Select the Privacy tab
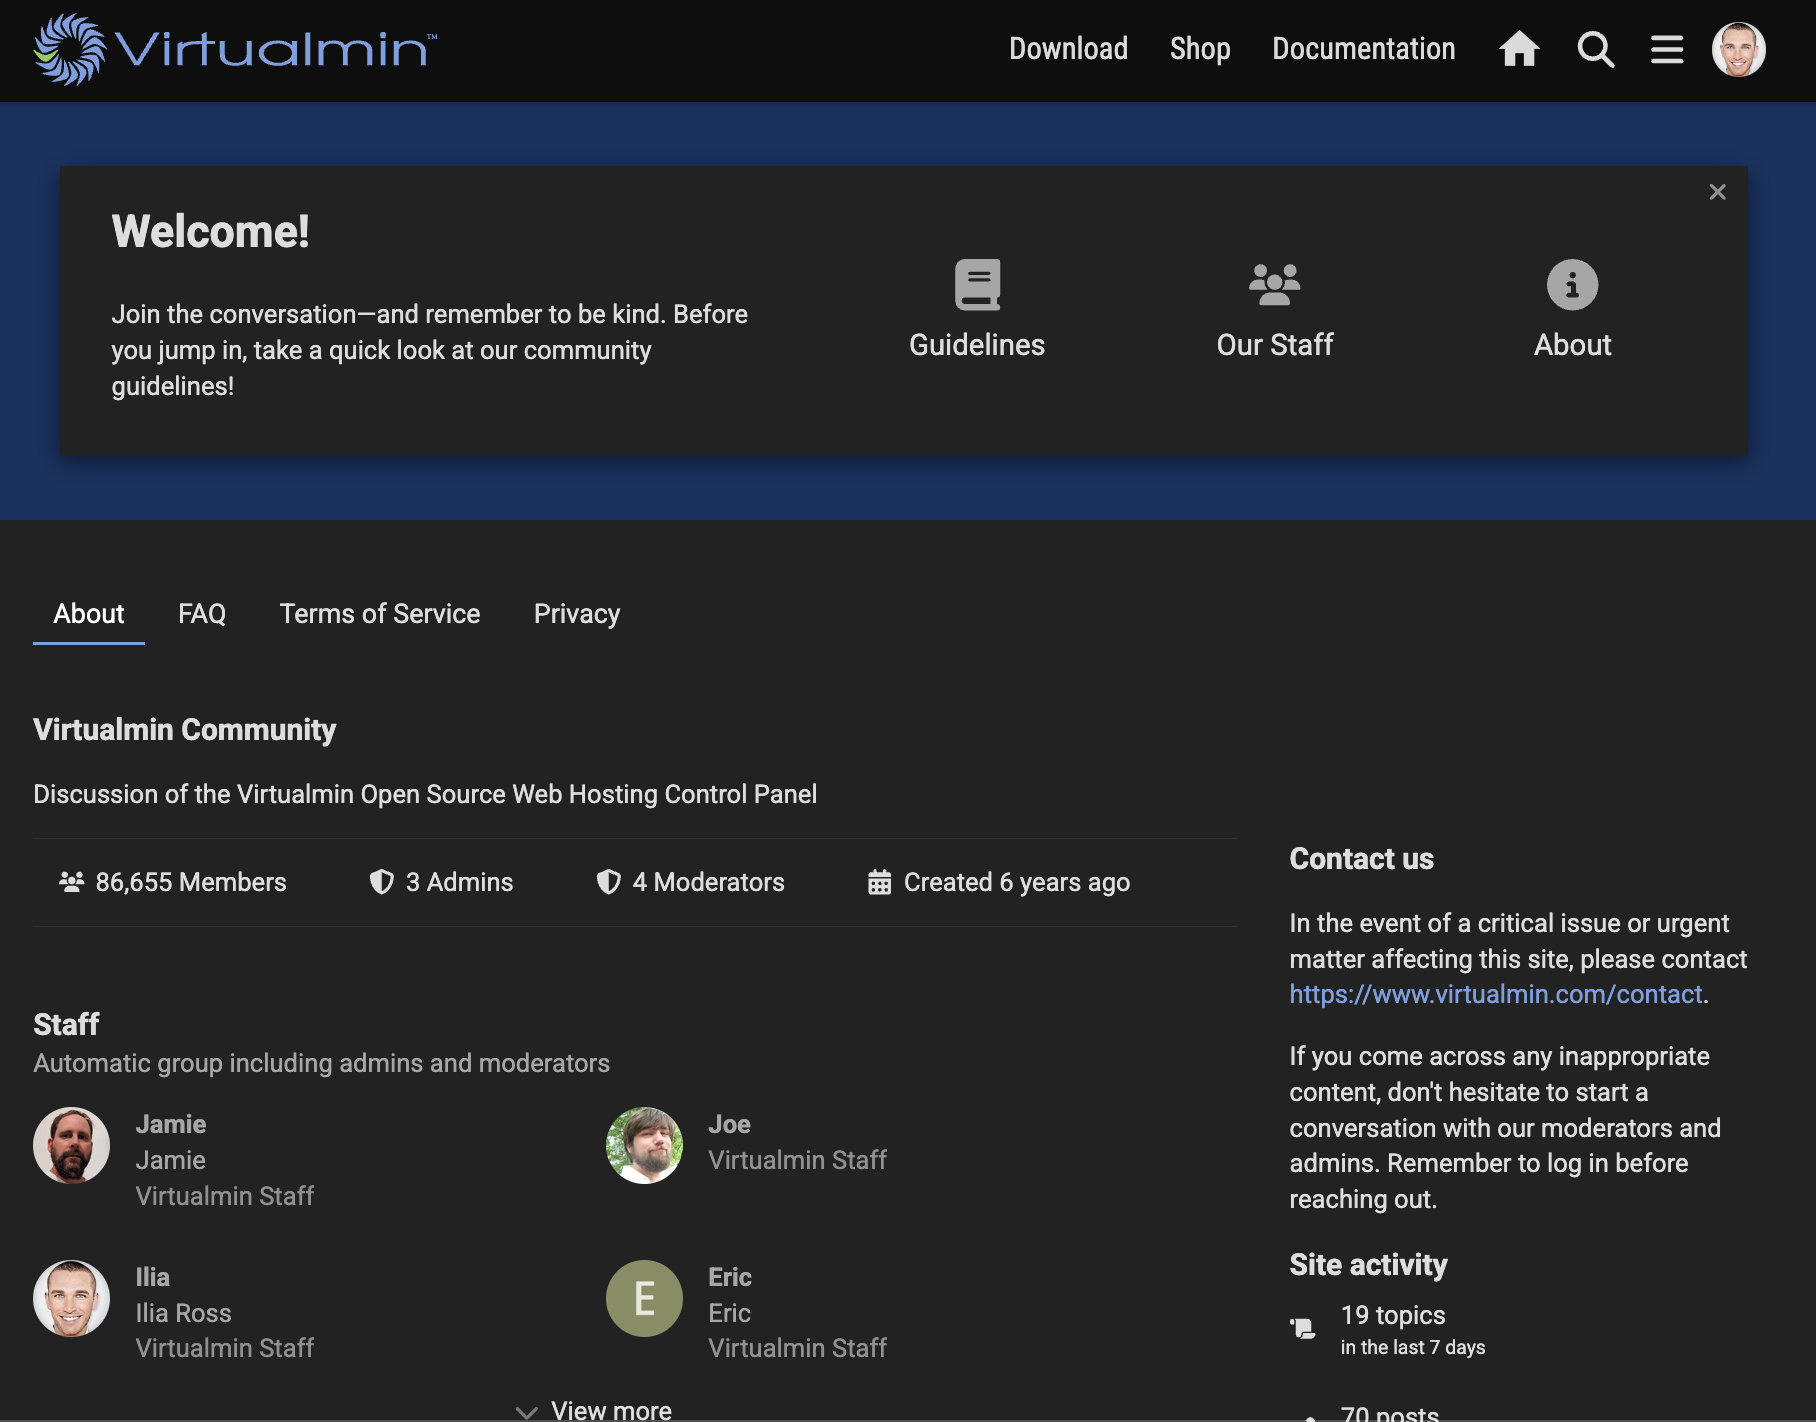The image size is (1816, 1422). click(577, 614)
